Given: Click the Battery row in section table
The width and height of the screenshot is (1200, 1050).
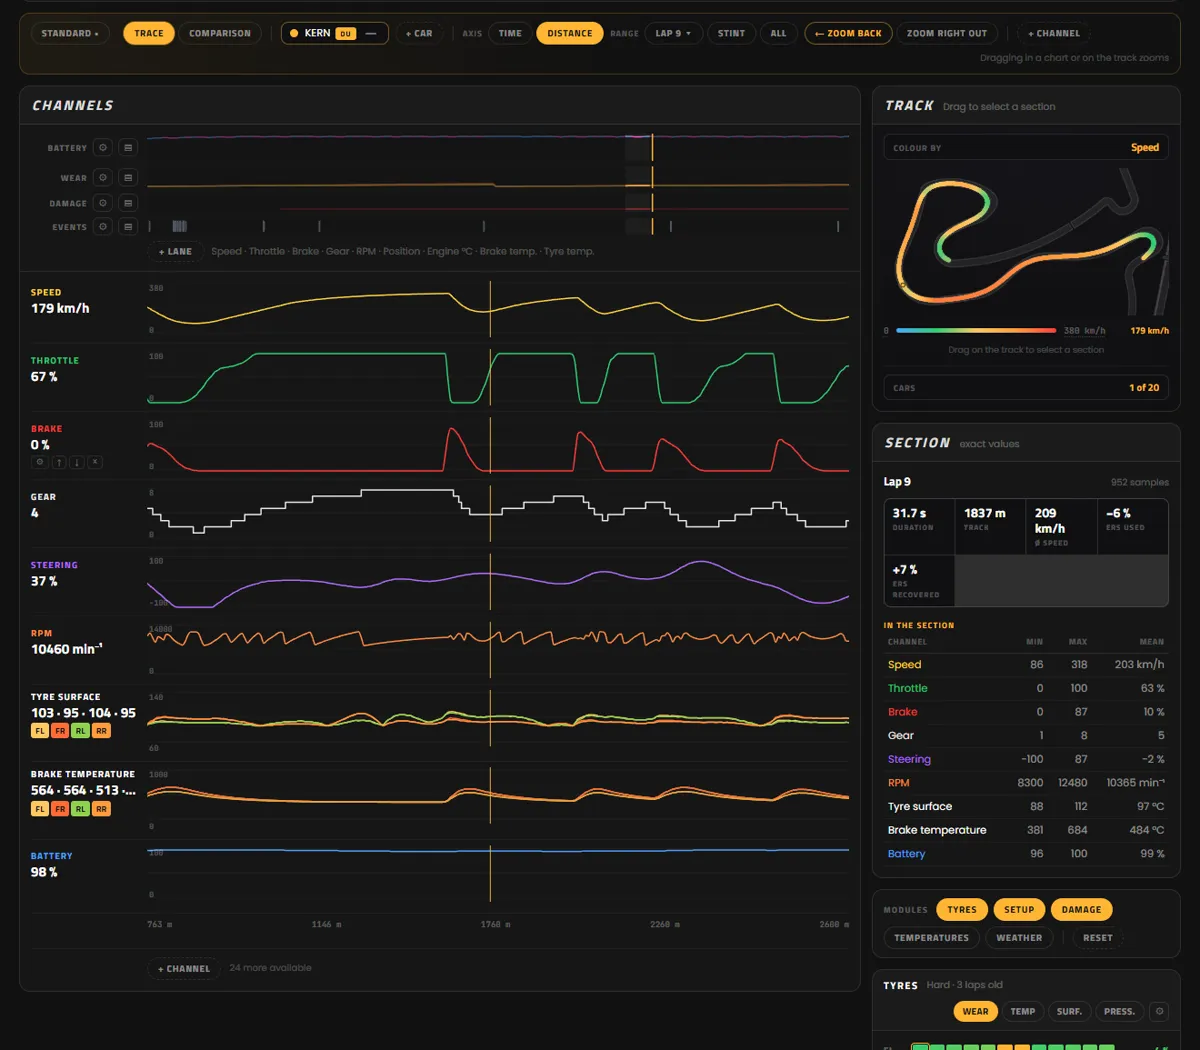Looking at the screenshot, I should (1026, 854).
